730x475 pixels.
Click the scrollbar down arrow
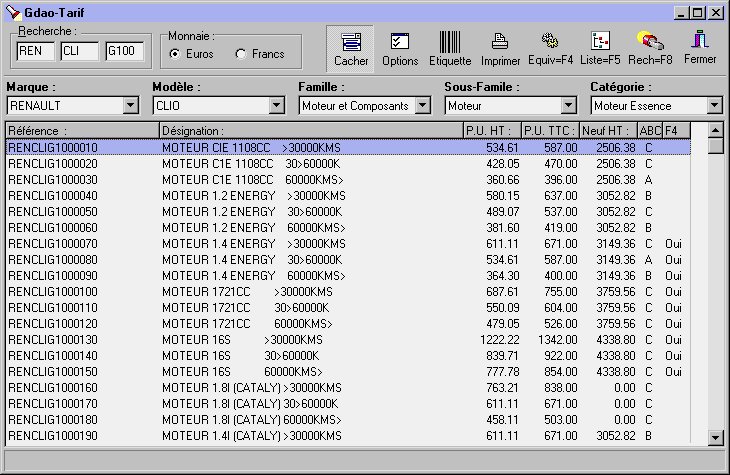point(716,437)
